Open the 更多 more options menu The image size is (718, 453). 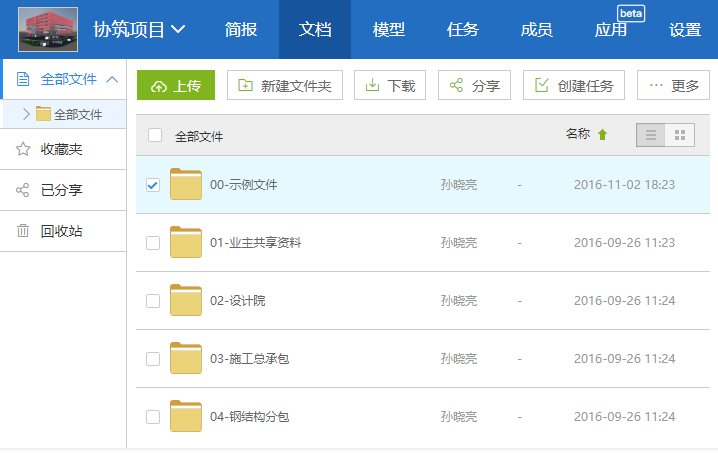[x=673, y=85]
